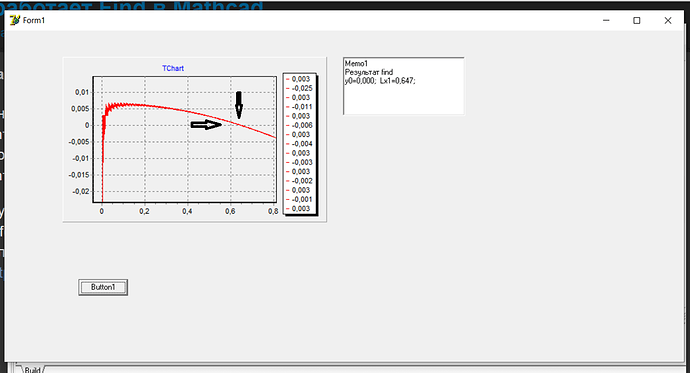The height and width of the screenshot is (373, 690).
Task: Click the "Результат find" line in memo
Action: coord(369,72)
